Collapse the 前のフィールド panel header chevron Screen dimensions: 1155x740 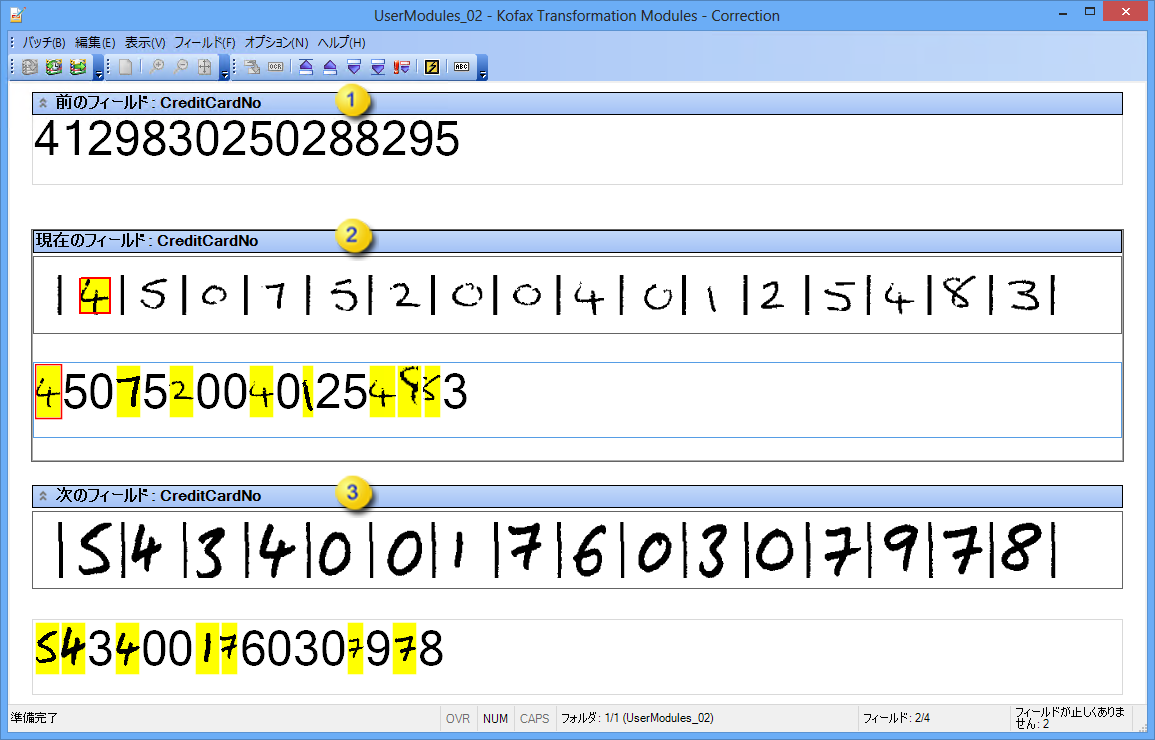(43, 102)
